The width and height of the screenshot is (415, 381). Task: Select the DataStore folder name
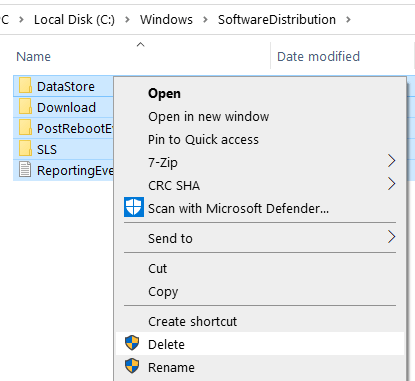(66, 87)
